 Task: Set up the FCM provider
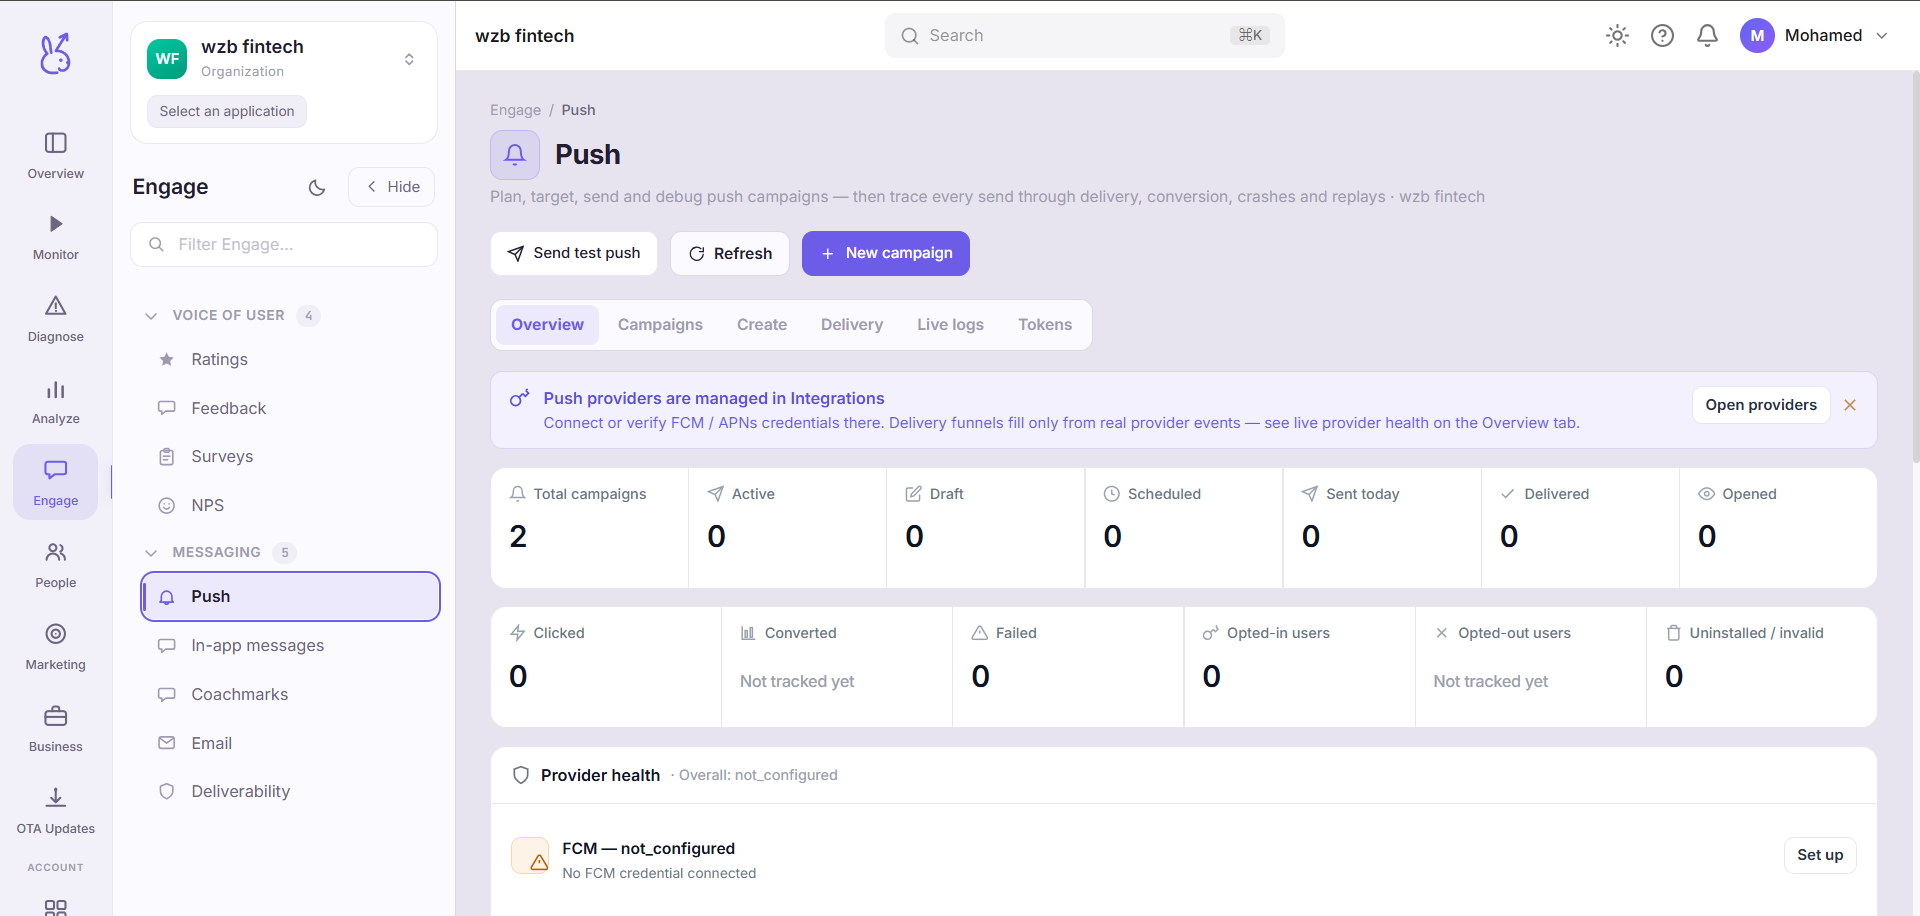(1820, 855)
